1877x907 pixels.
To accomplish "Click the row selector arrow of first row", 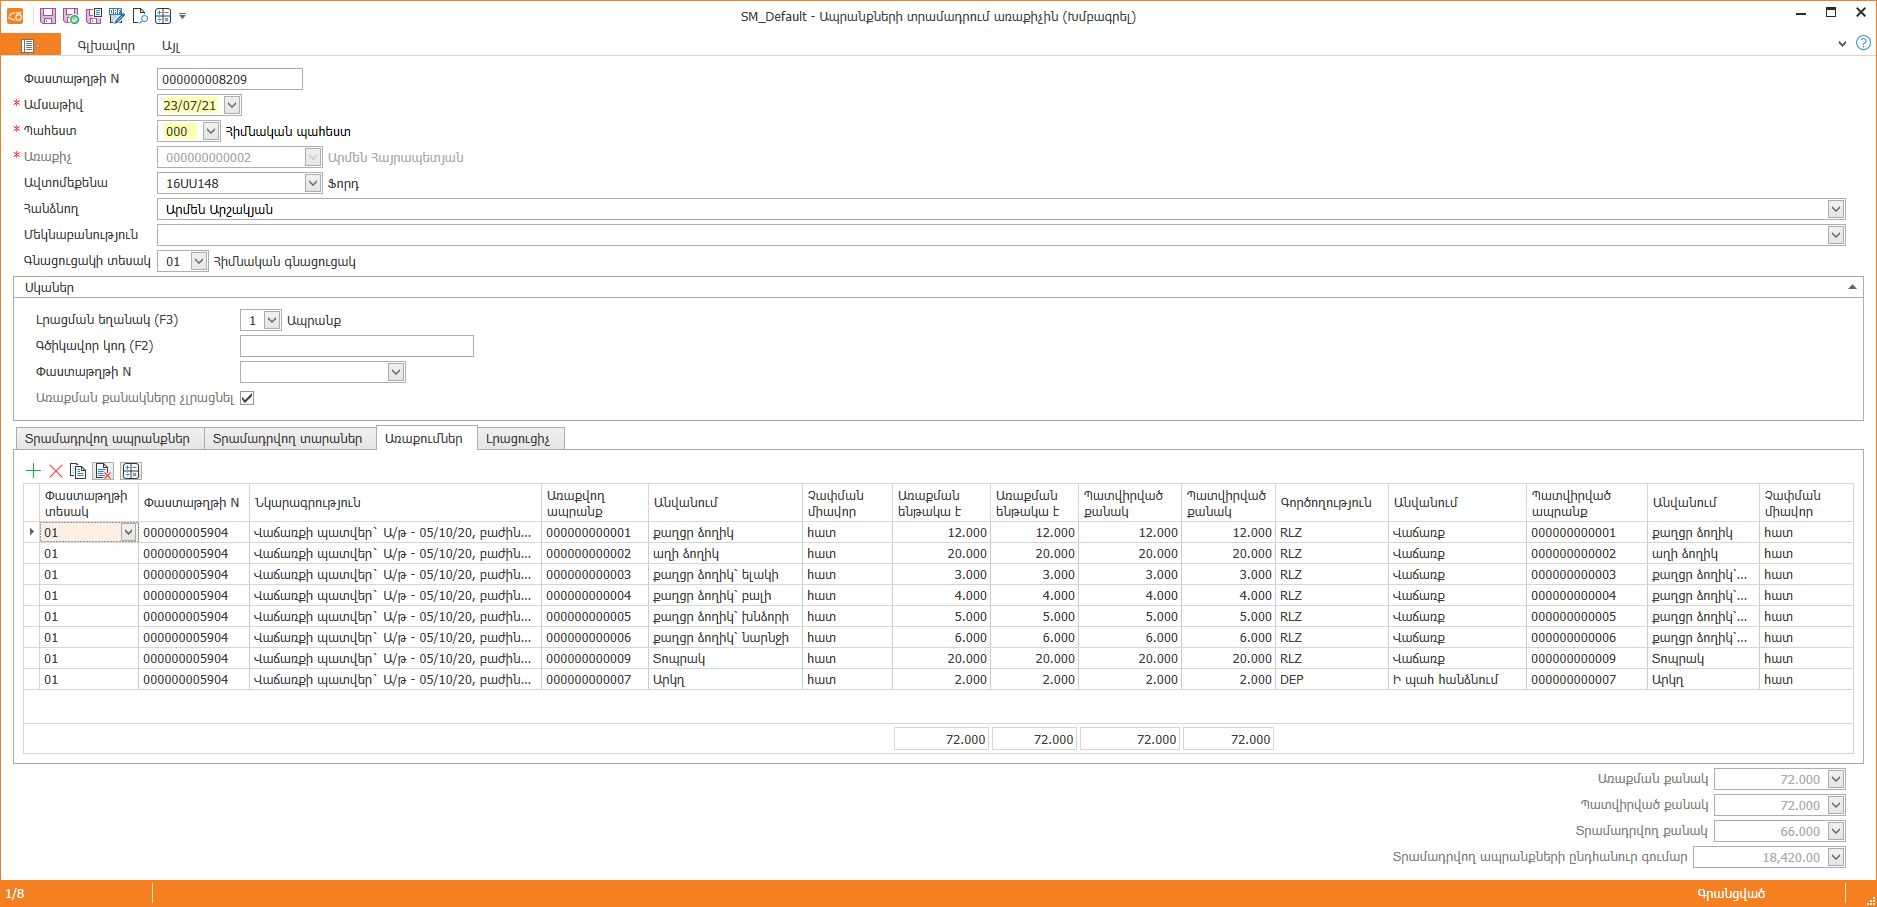I will point(32,533).
